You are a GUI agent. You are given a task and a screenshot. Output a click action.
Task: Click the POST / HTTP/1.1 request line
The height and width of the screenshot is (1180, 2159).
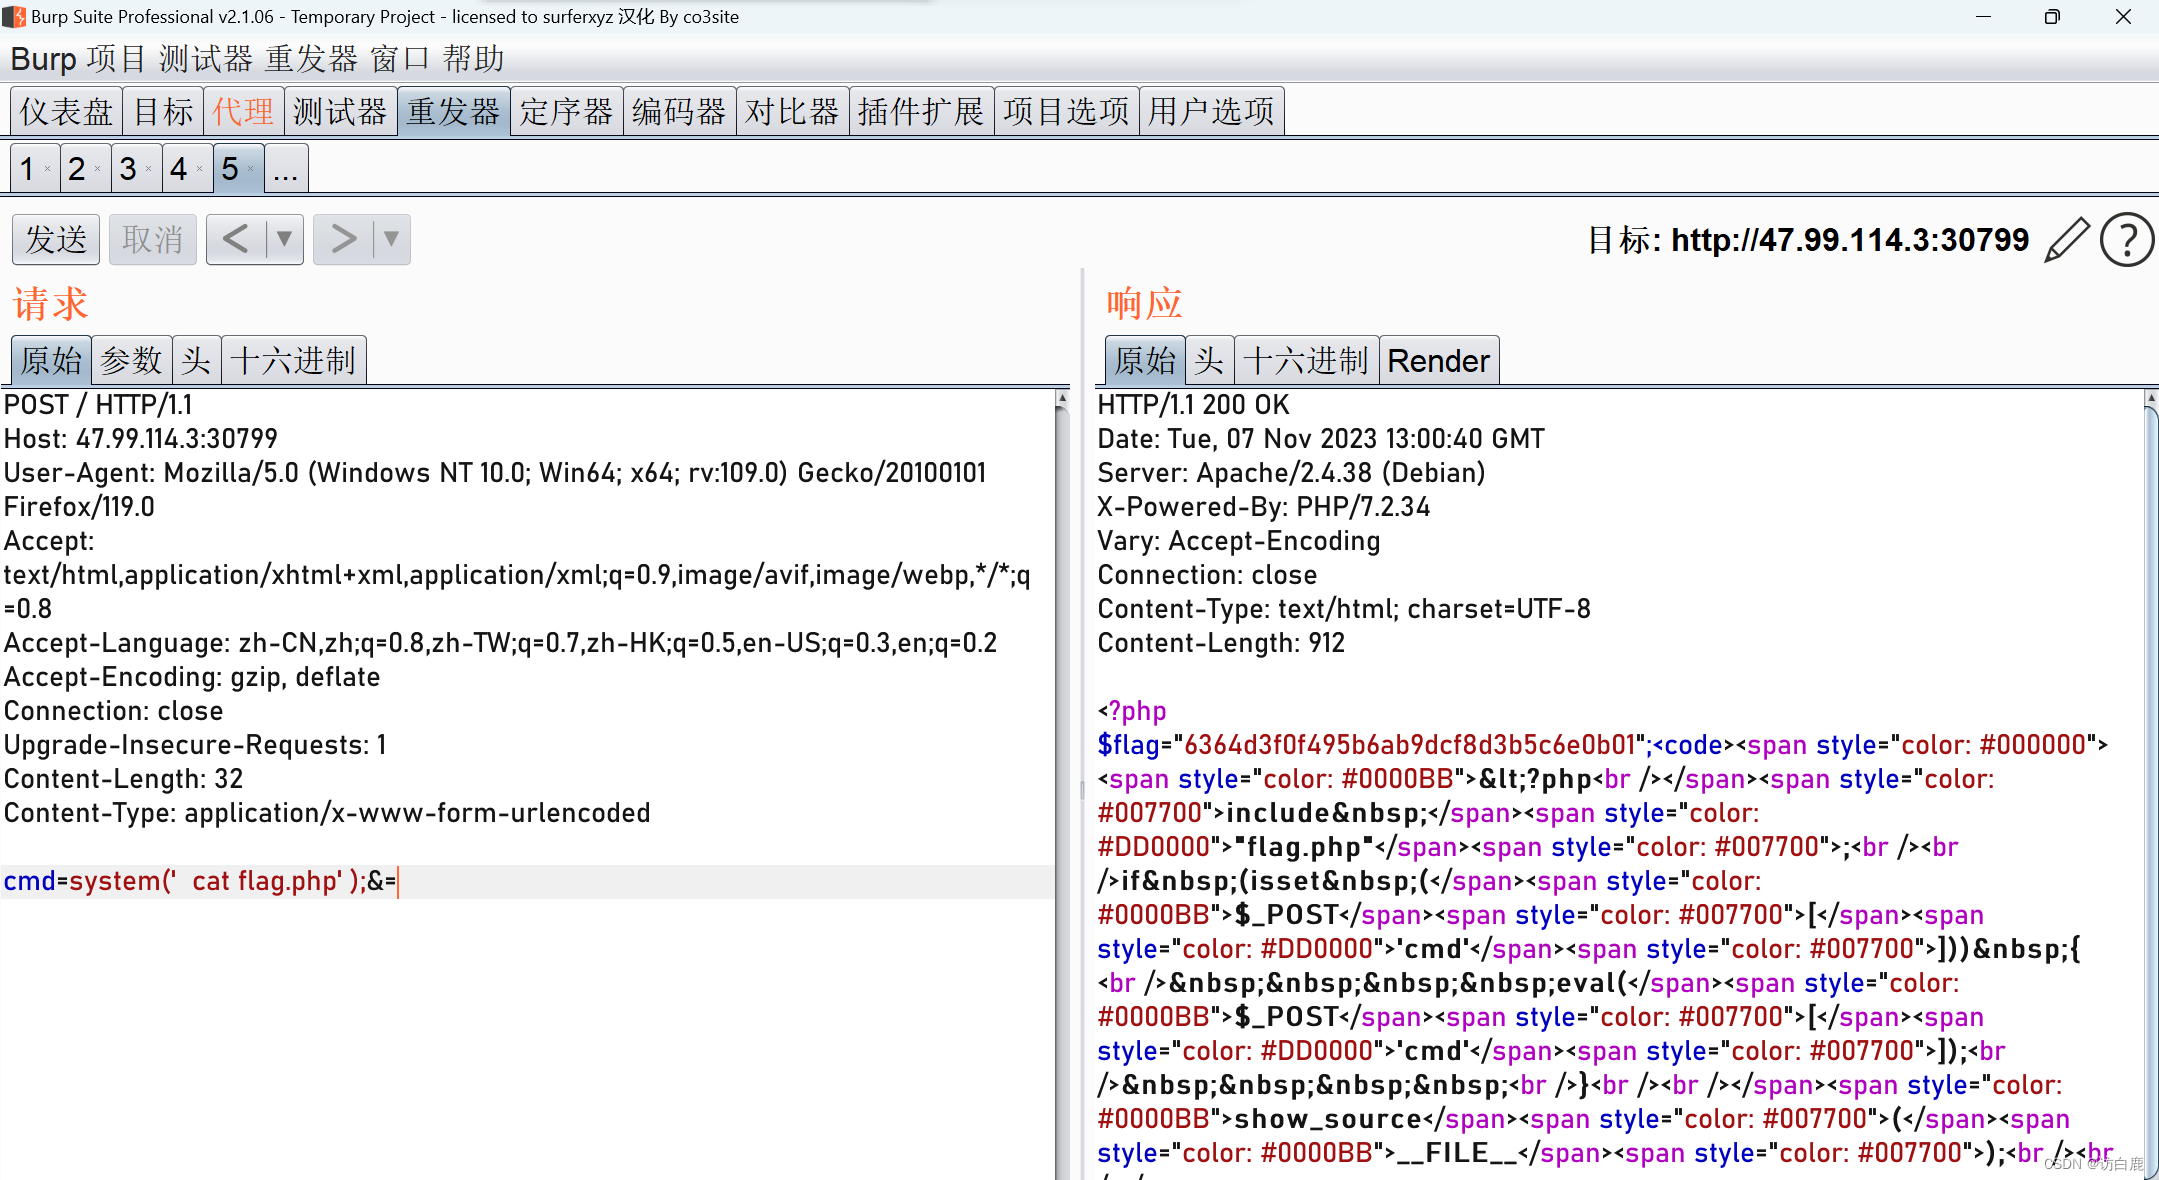click(x=98, y=405)
